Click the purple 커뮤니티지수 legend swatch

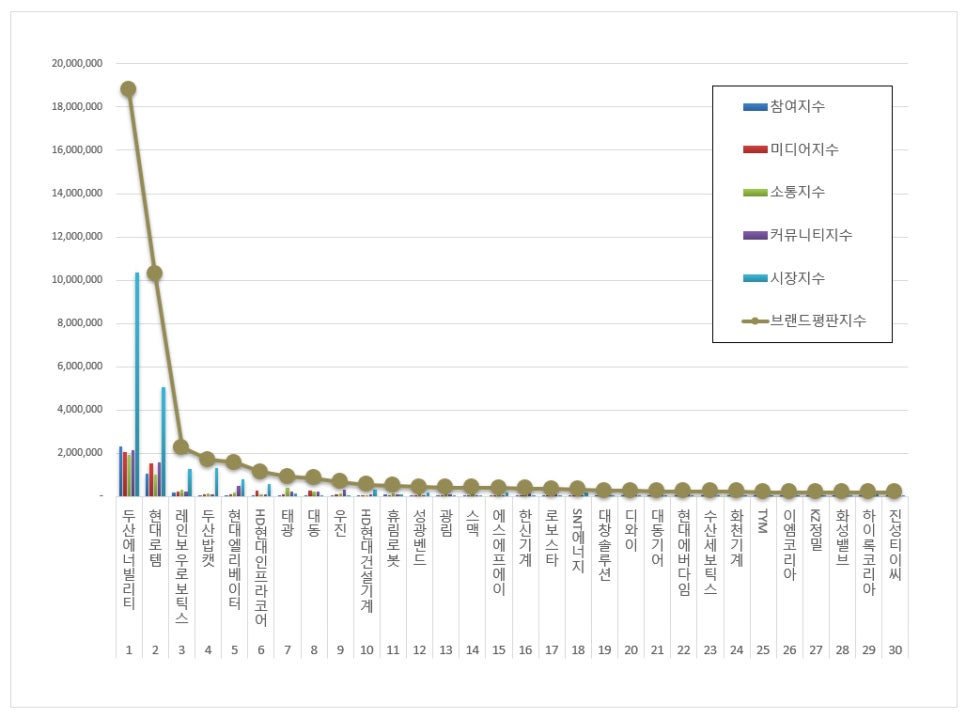point(755,235)
